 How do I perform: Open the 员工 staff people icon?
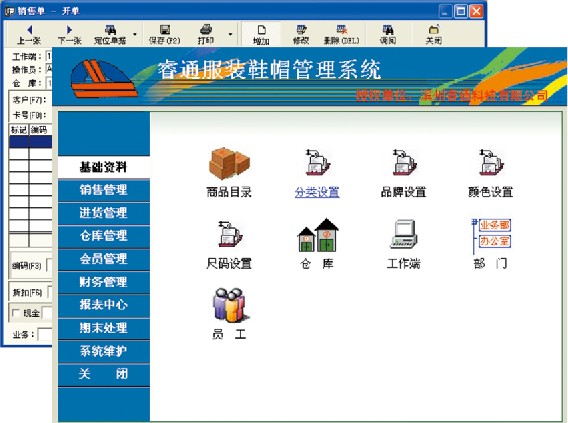230,305
